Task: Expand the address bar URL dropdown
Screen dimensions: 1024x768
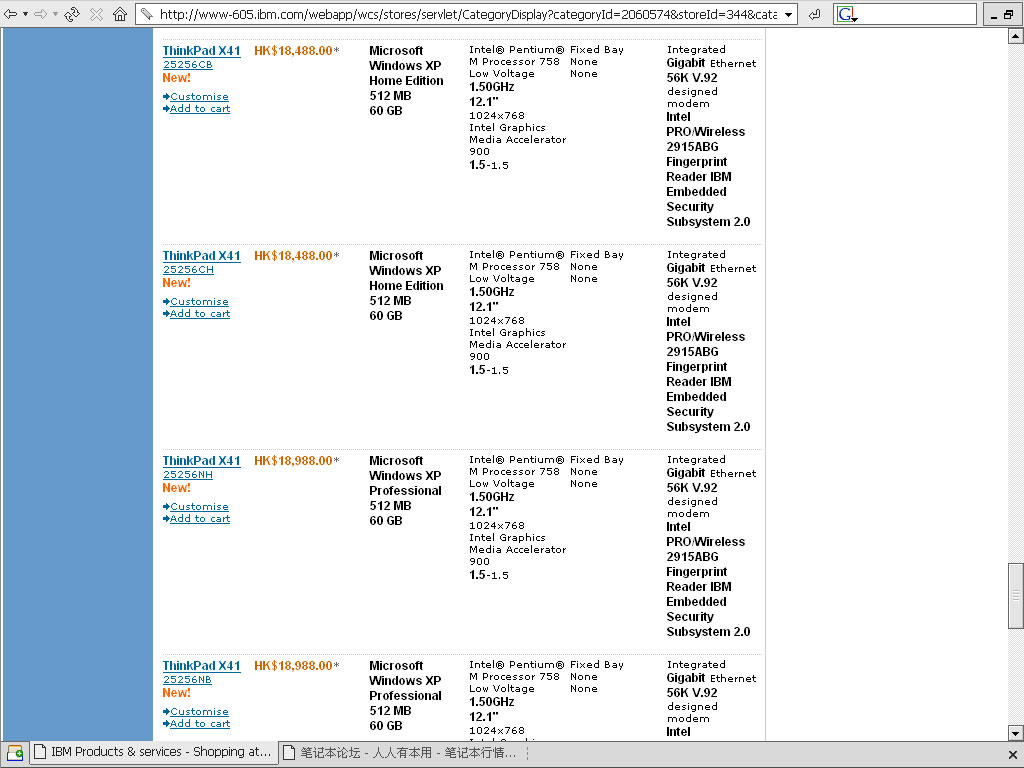Action: tap(788, 14)
